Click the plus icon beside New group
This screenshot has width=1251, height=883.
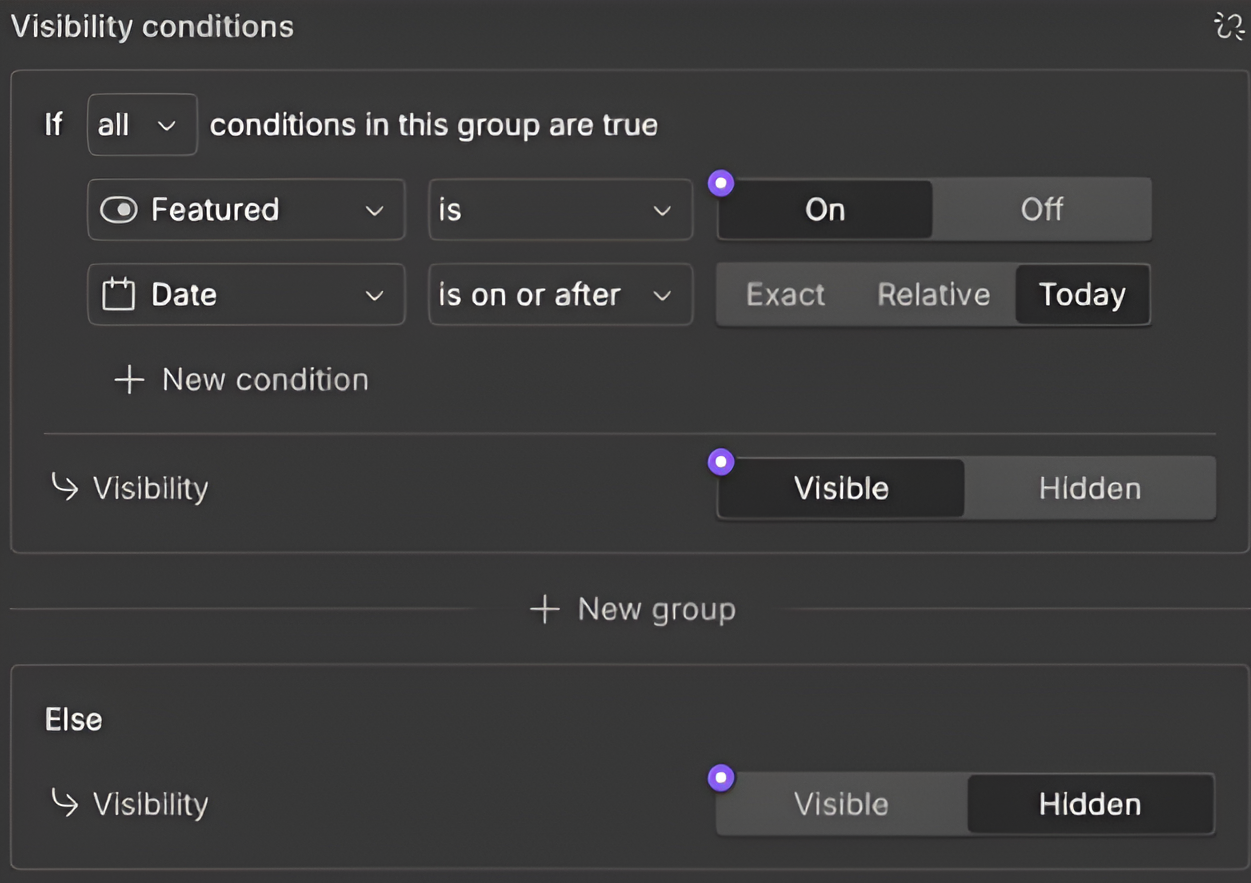pos(544,609)
